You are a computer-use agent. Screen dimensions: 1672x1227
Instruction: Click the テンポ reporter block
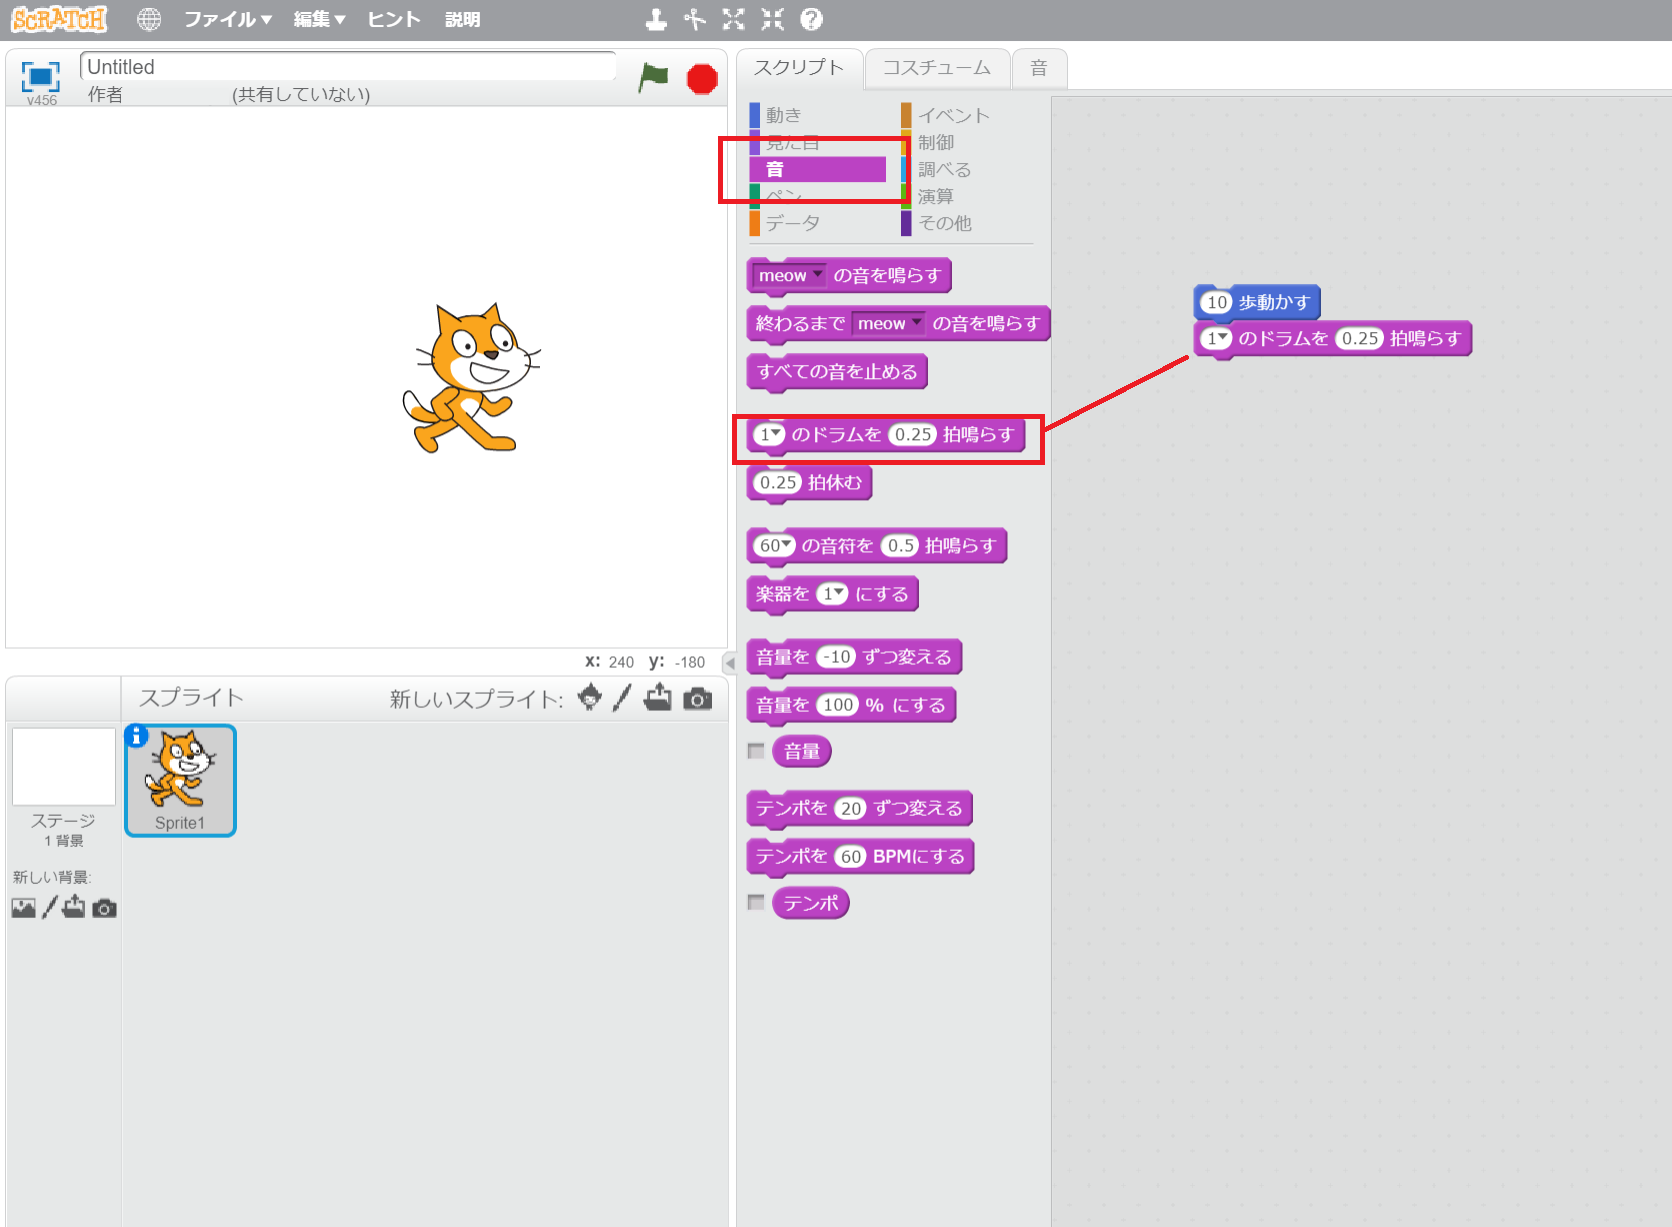[x=810, y=903]
